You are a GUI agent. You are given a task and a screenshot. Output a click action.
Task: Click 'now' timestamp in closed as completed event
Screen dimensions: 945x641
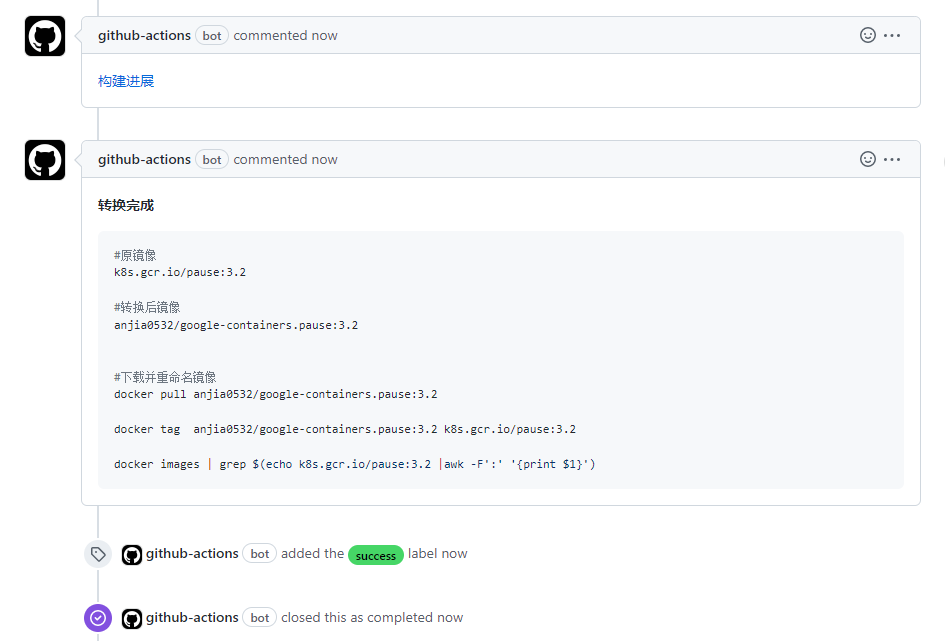(450, 617)
